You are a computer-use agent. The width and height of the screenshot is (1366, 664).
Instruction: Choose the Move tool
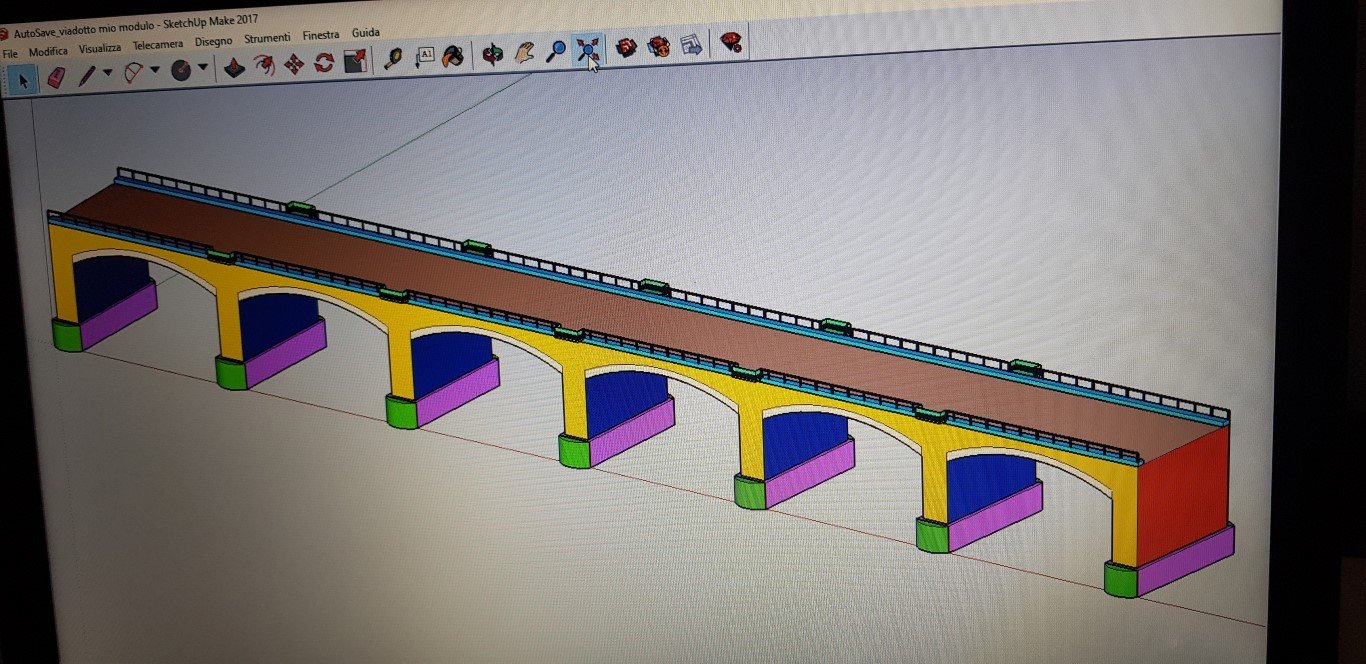click(x=294, y=65)
